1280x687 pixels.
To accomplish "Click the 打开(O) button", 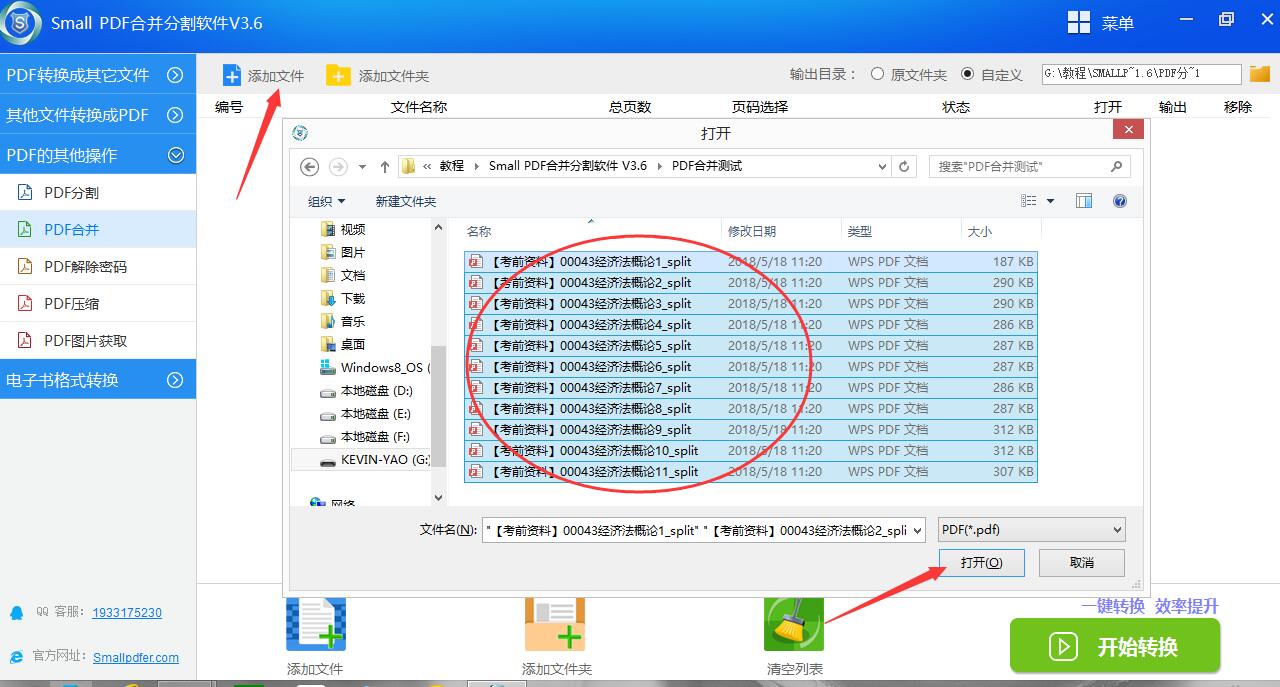I will [981, 563].
